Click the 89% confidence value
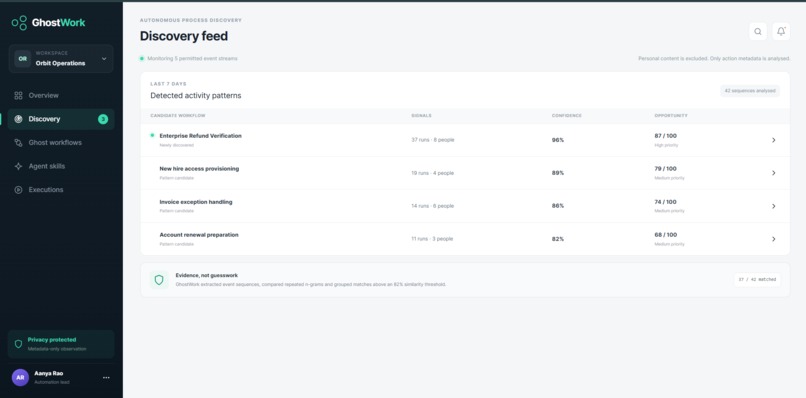 pos(558,173)
